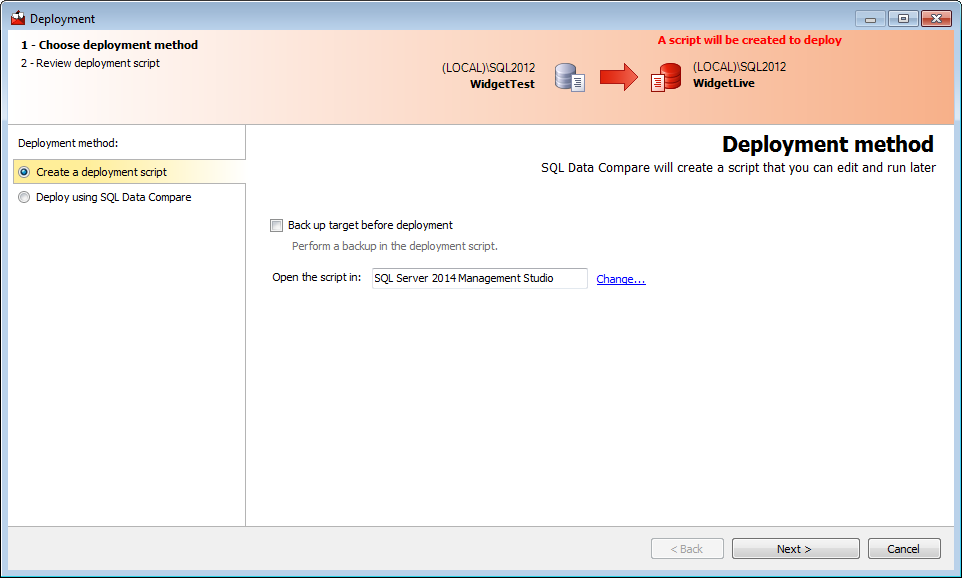Select step 1 Choose deployment method
Screen dimensions: 962x578
[x=109, y=45]
